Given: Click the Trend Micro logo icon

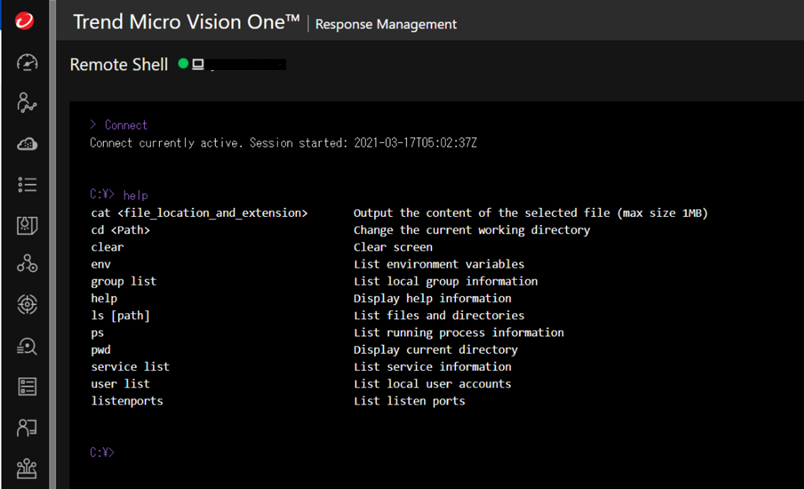Looking at the screenshot, I should pyautogui.click(x=25, y=20).
